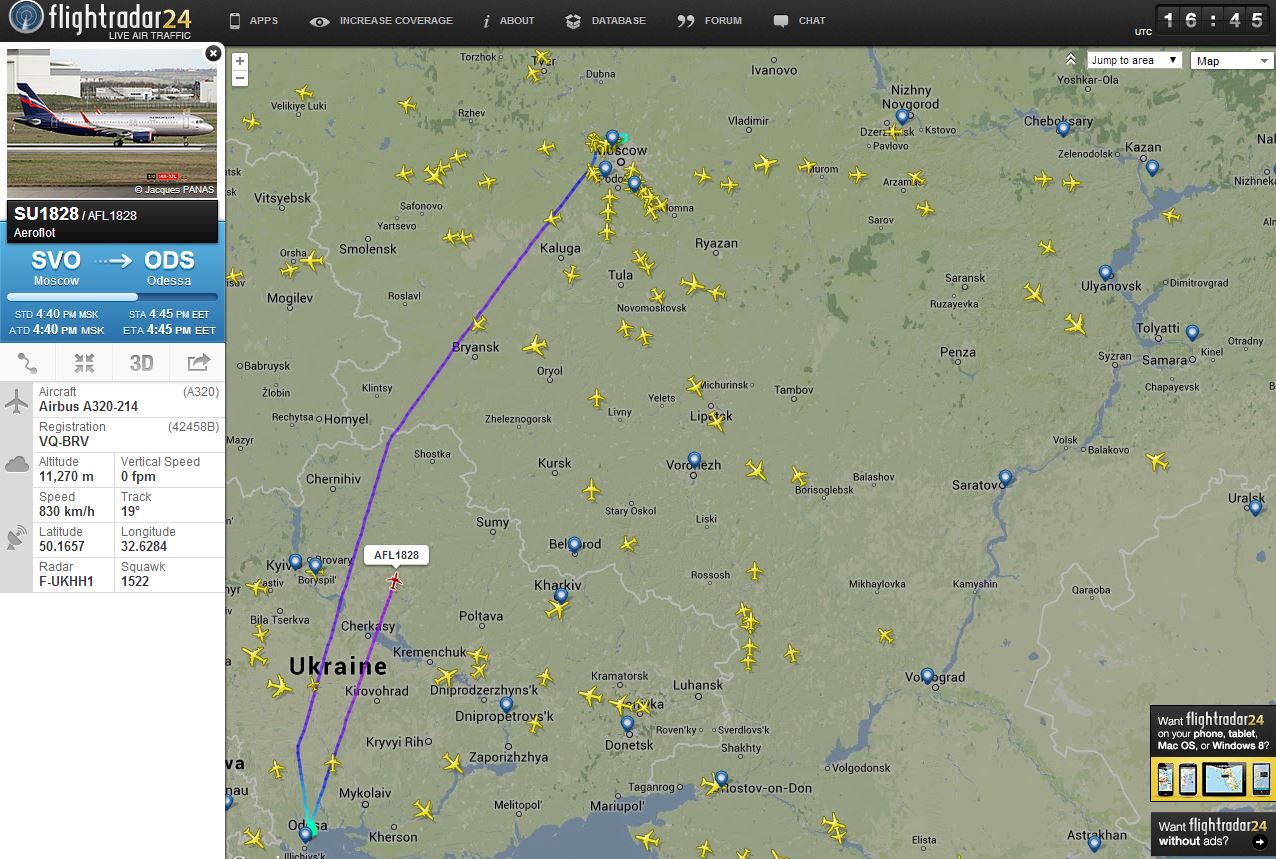
Task: Open the APPS menu item
Action: click(253, 20)
